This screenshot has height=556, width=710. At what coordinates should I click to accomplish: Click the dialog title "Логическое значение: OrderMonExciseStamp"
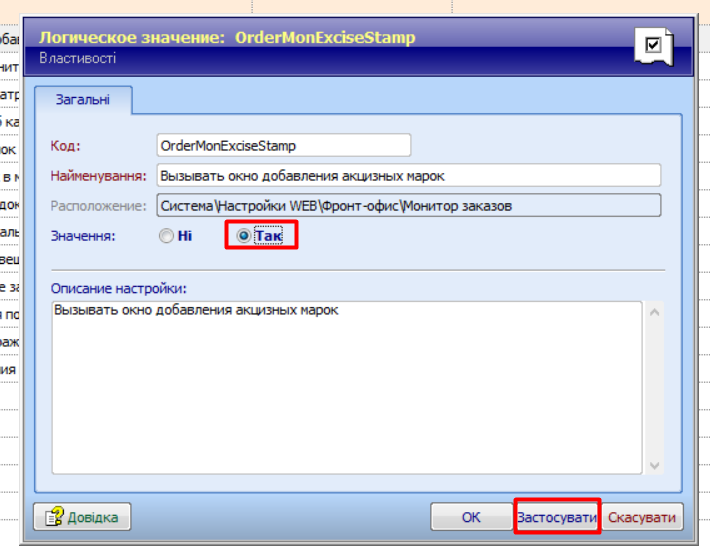click(227, 38)
